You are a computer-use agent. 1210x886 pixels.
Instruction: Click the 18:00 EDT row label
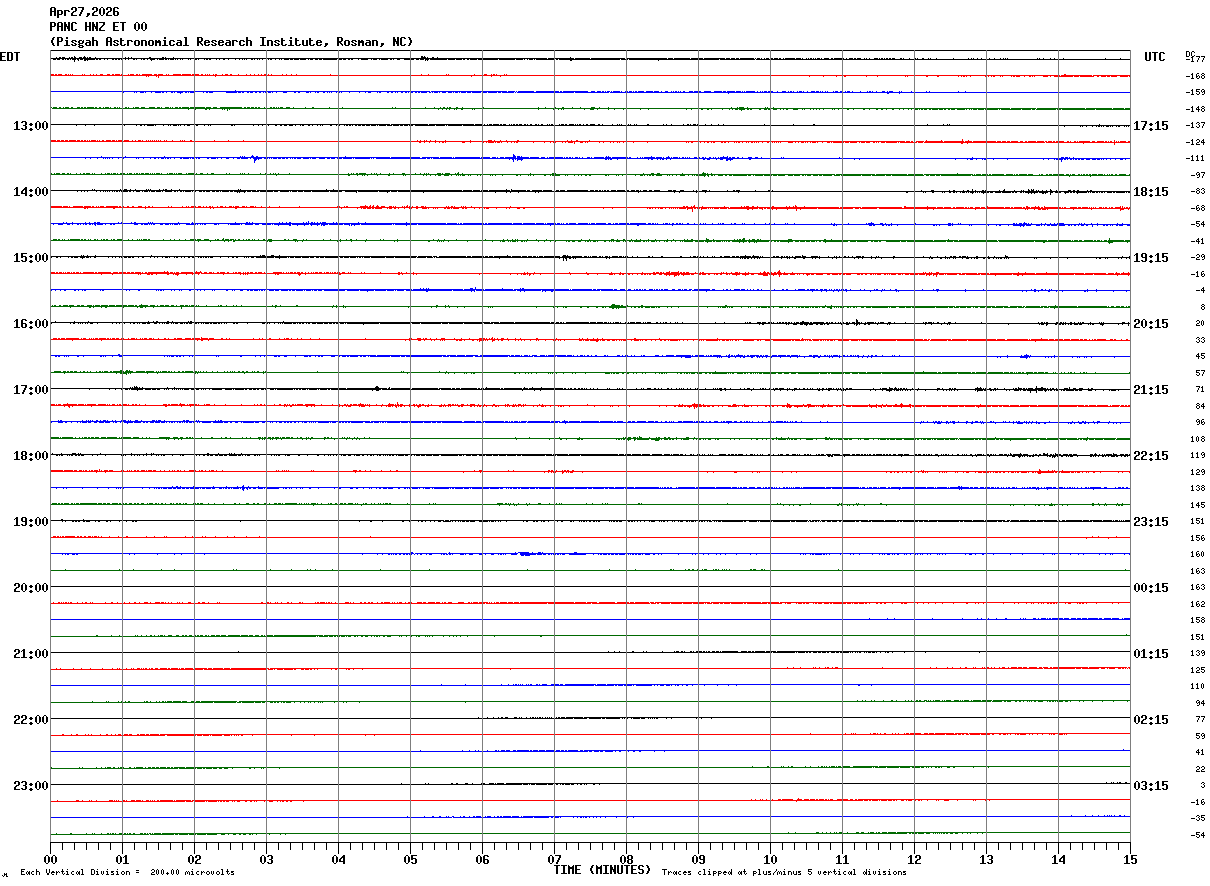coord(31,456)
